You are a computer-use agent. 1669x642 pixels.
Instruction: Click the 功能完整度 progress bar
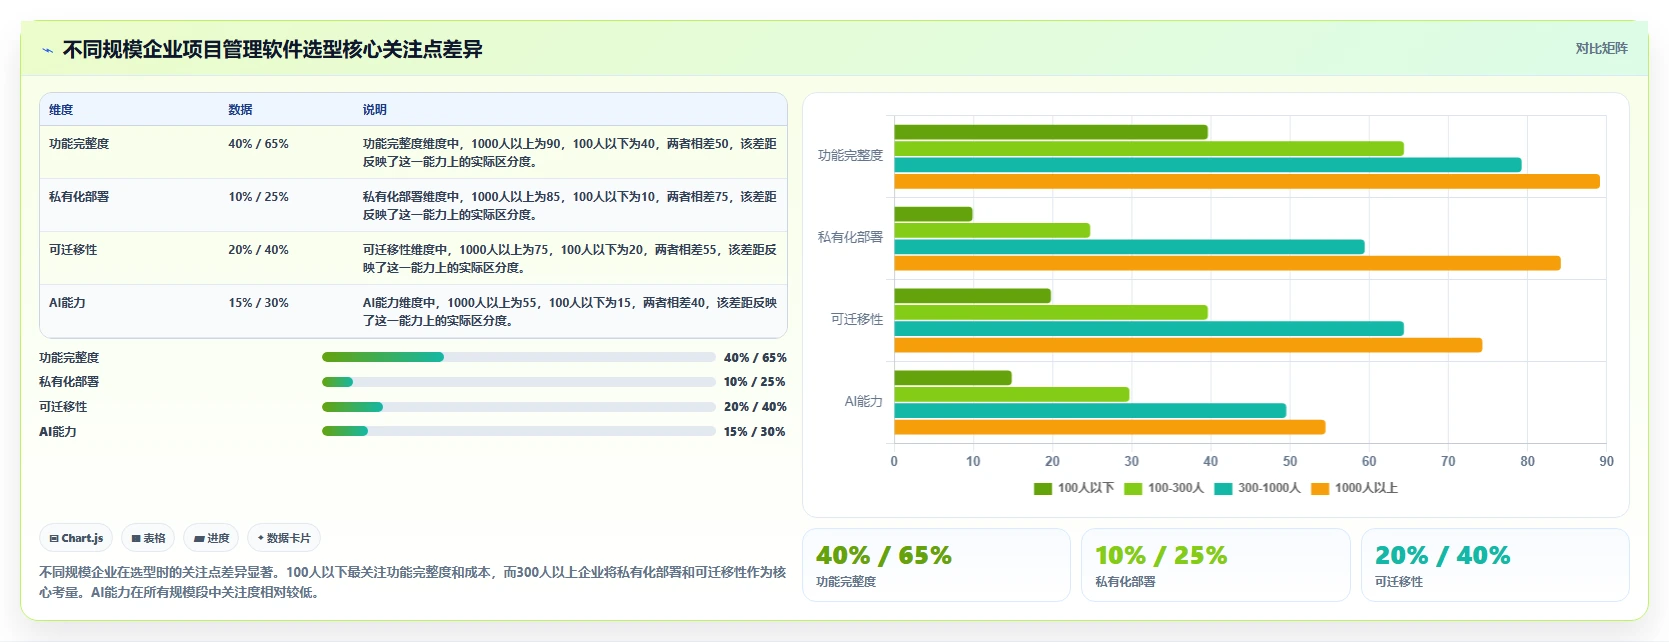click(x=518, y=357)
